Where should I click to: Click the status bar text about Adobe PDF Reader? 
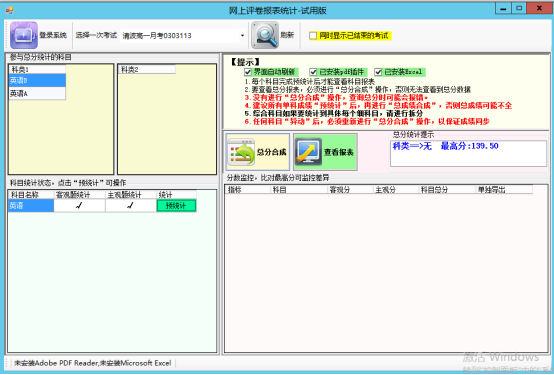tap(93, 363)
